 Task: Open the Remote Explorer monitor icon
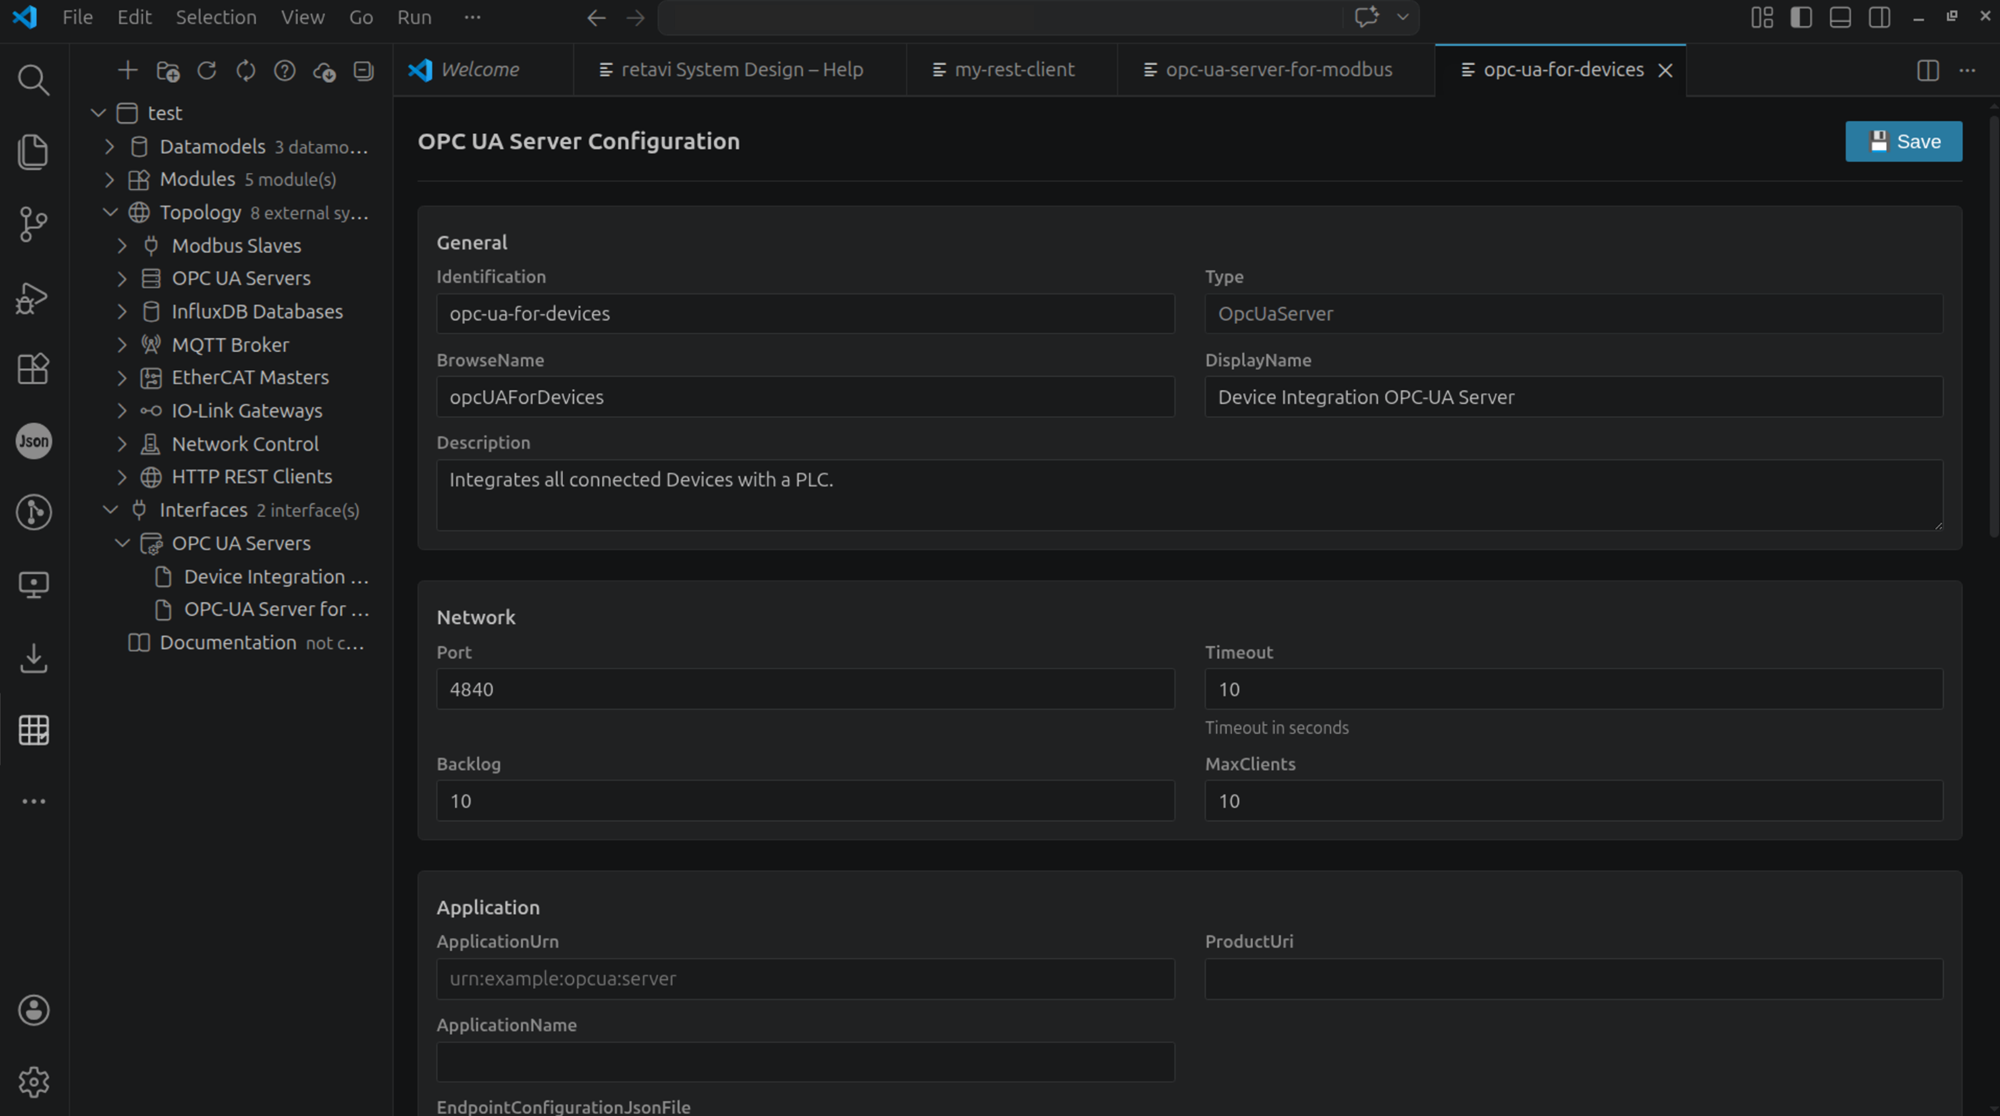34,584
